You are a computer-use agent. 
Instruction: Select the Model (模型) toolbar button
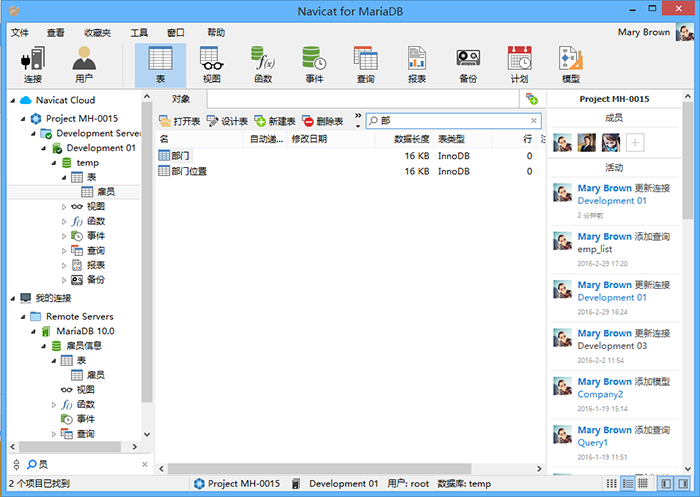tap(571, 65)
